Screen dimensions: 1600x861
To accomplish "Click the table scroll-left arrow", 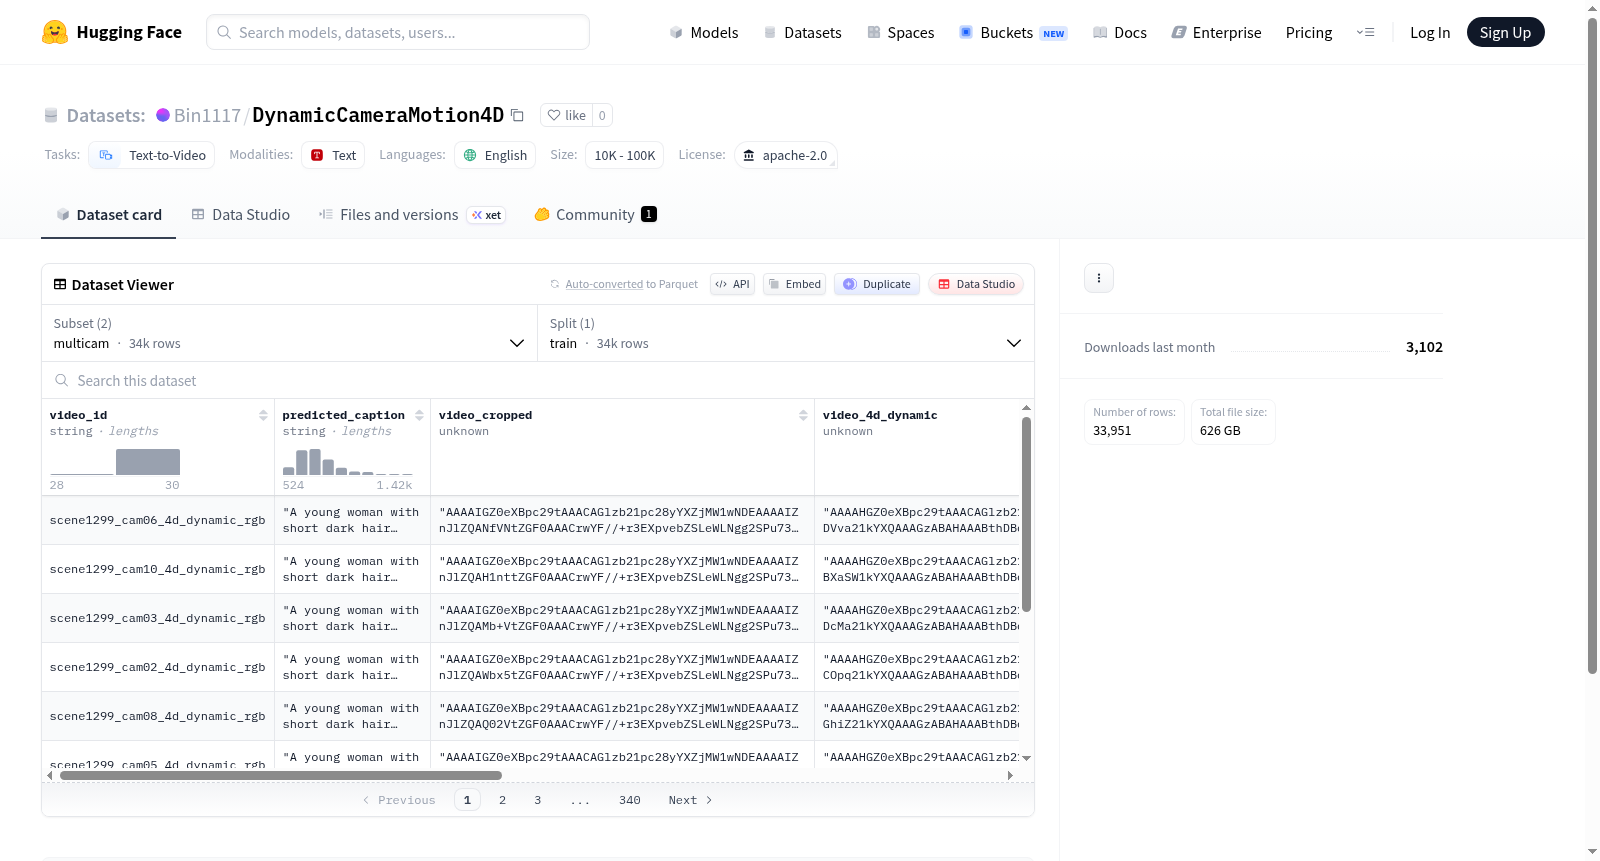I will click(50, 775).
